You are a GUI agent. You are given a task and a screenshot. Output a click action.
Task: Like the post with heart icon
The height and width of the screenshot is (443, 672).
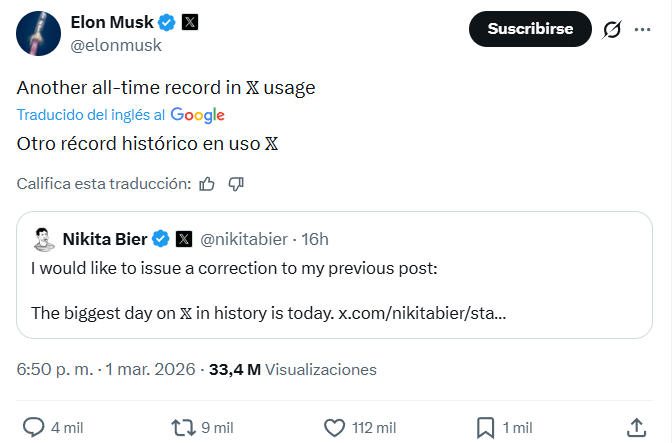pos(335,427)
